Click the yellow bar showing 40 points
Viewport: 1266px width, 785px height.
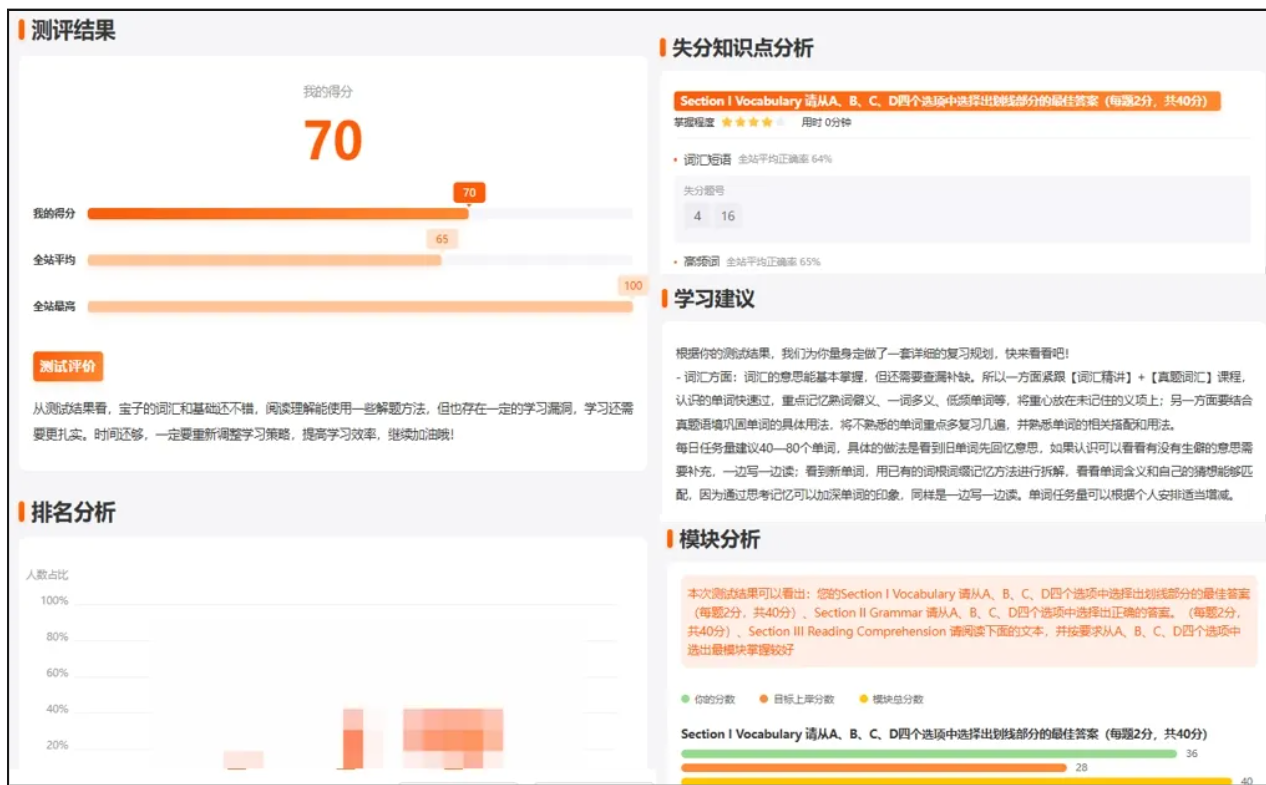pos(956,781)
